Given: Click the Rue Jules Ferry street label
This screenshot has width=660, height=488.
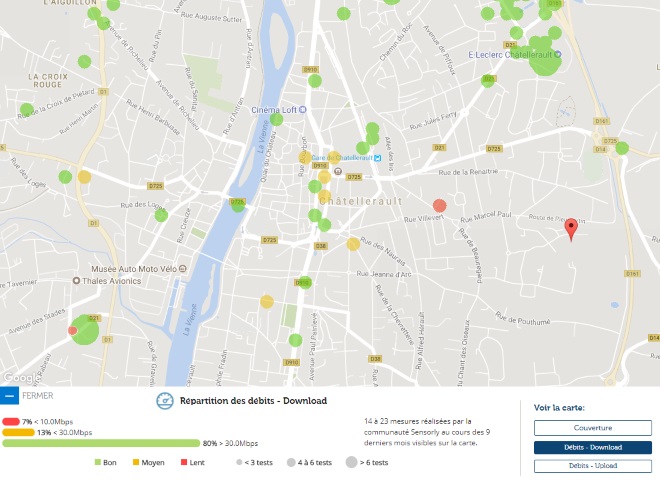Looking at the screenshot, I should 433,120.
